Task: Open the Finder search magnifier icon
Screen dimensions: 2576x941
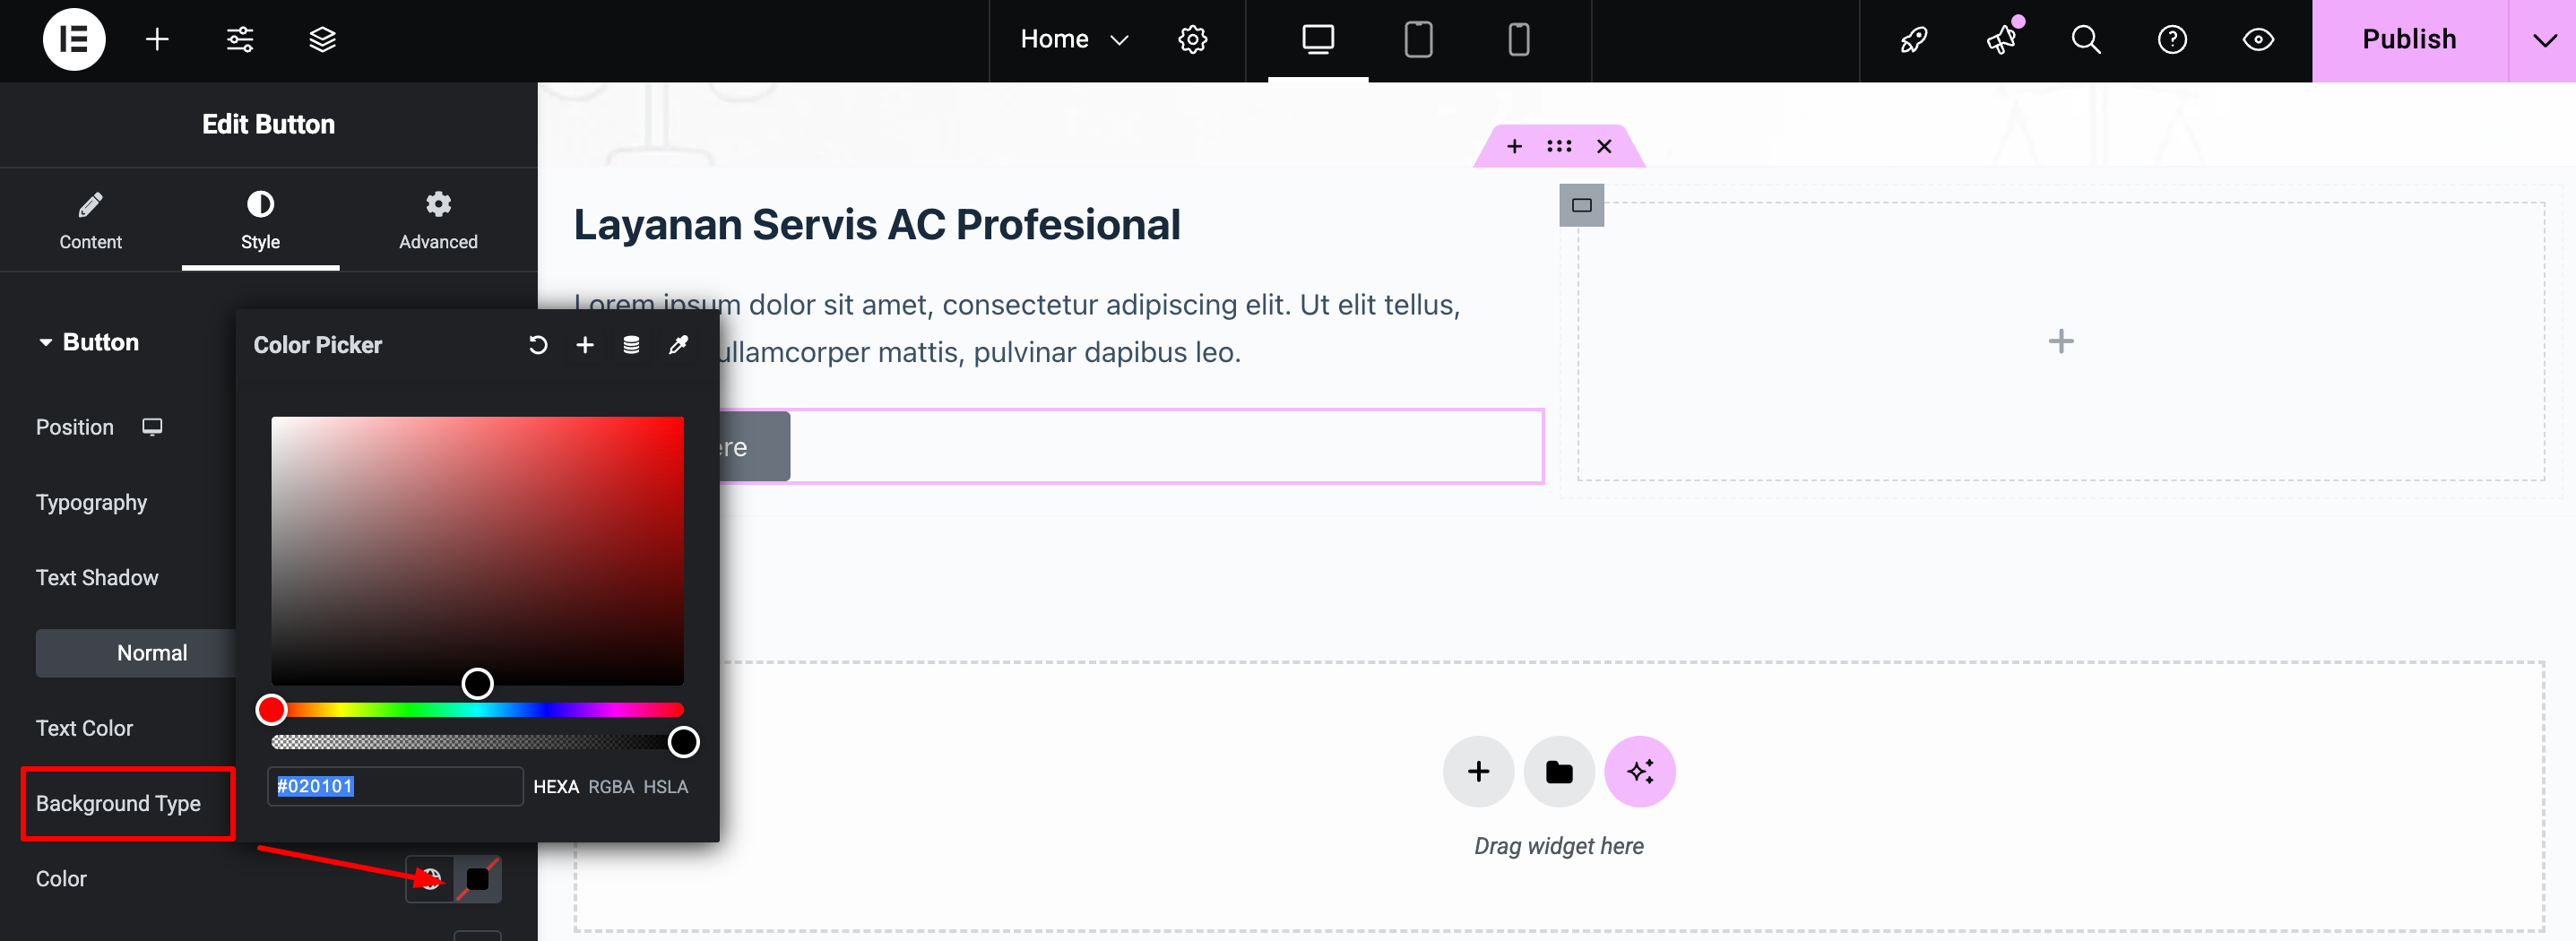Action: [2085, 40]
